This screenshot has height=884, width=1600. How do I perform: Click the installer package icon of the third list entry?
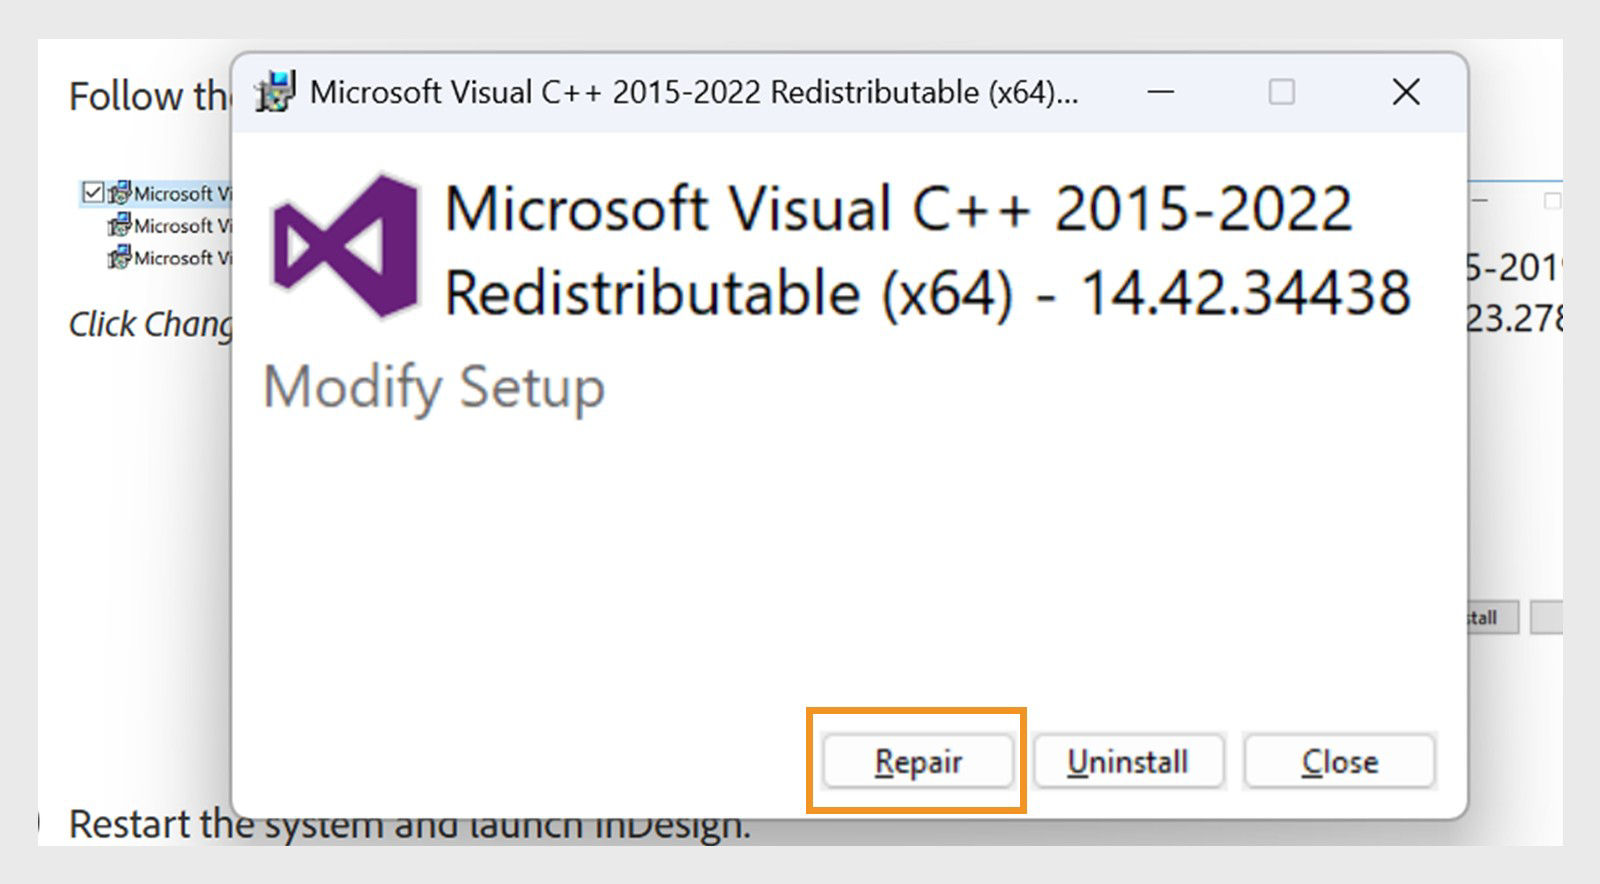coord(117,258)
